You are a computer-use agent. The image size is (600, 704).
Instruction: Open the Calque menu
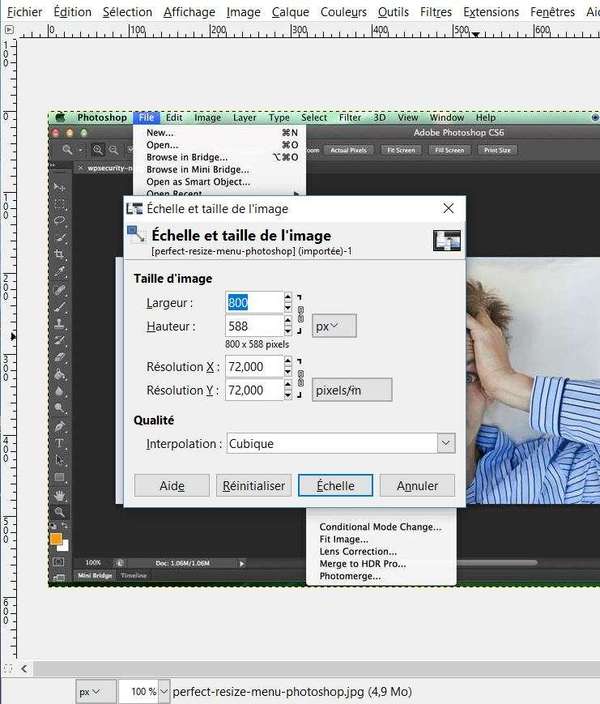click(290, 12)
